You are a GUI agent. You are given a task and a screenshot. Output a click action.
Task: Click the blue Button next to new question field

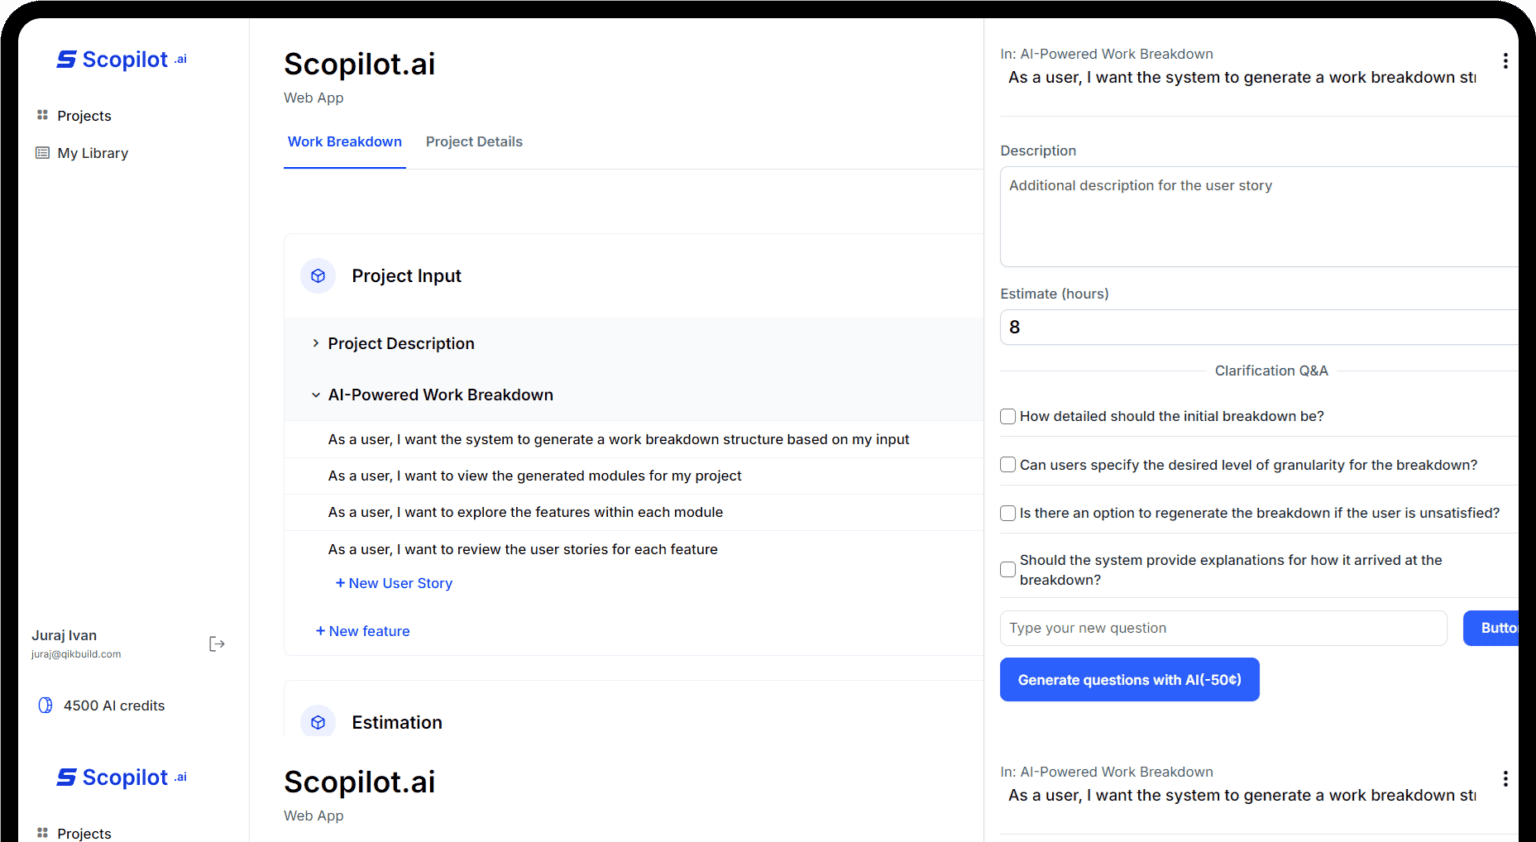(x=1491, y=628)
